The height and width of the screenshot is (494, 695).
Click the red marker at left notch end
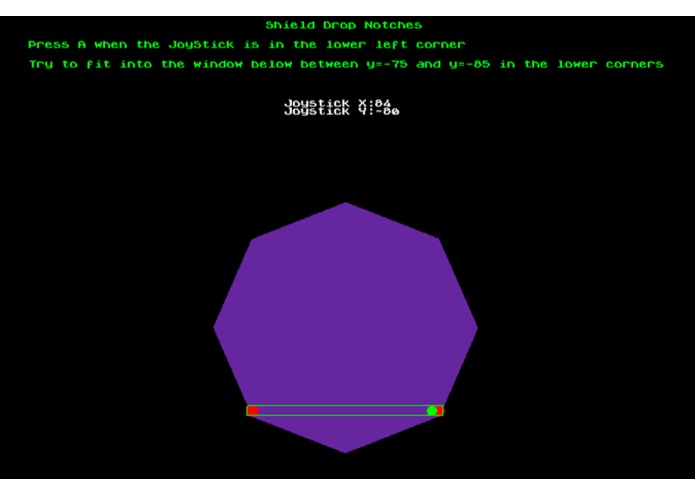click(x=253, y=410)
